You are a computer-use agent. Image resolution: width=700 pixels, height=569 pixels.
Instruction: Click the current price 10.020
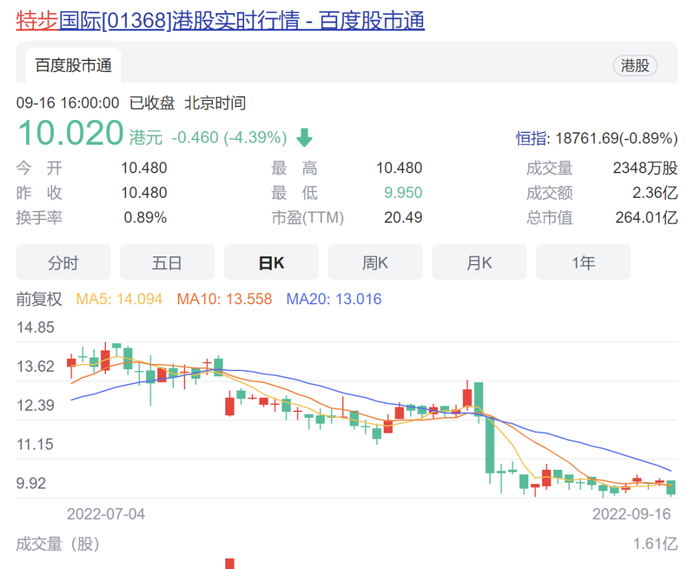tap(71, 133)
